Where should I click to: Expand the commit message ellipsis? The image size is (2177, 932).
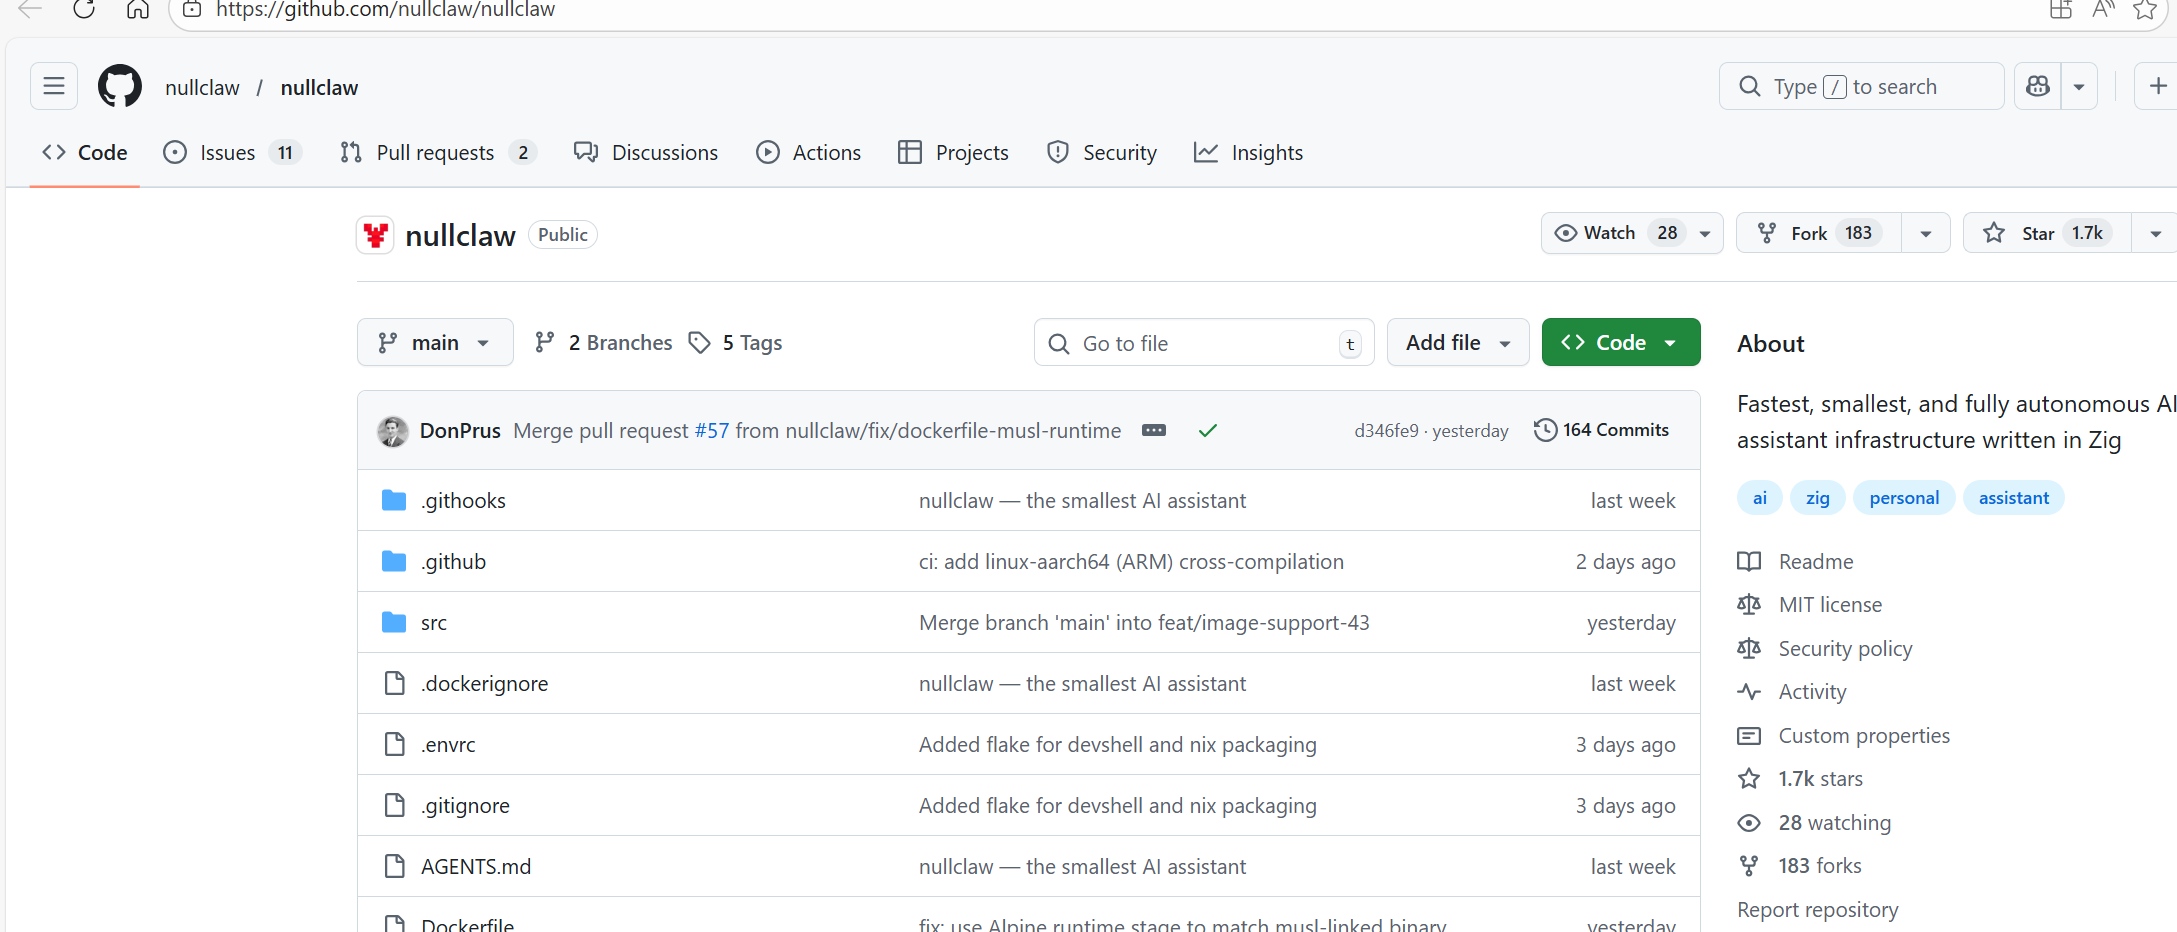pos(1154,430)
